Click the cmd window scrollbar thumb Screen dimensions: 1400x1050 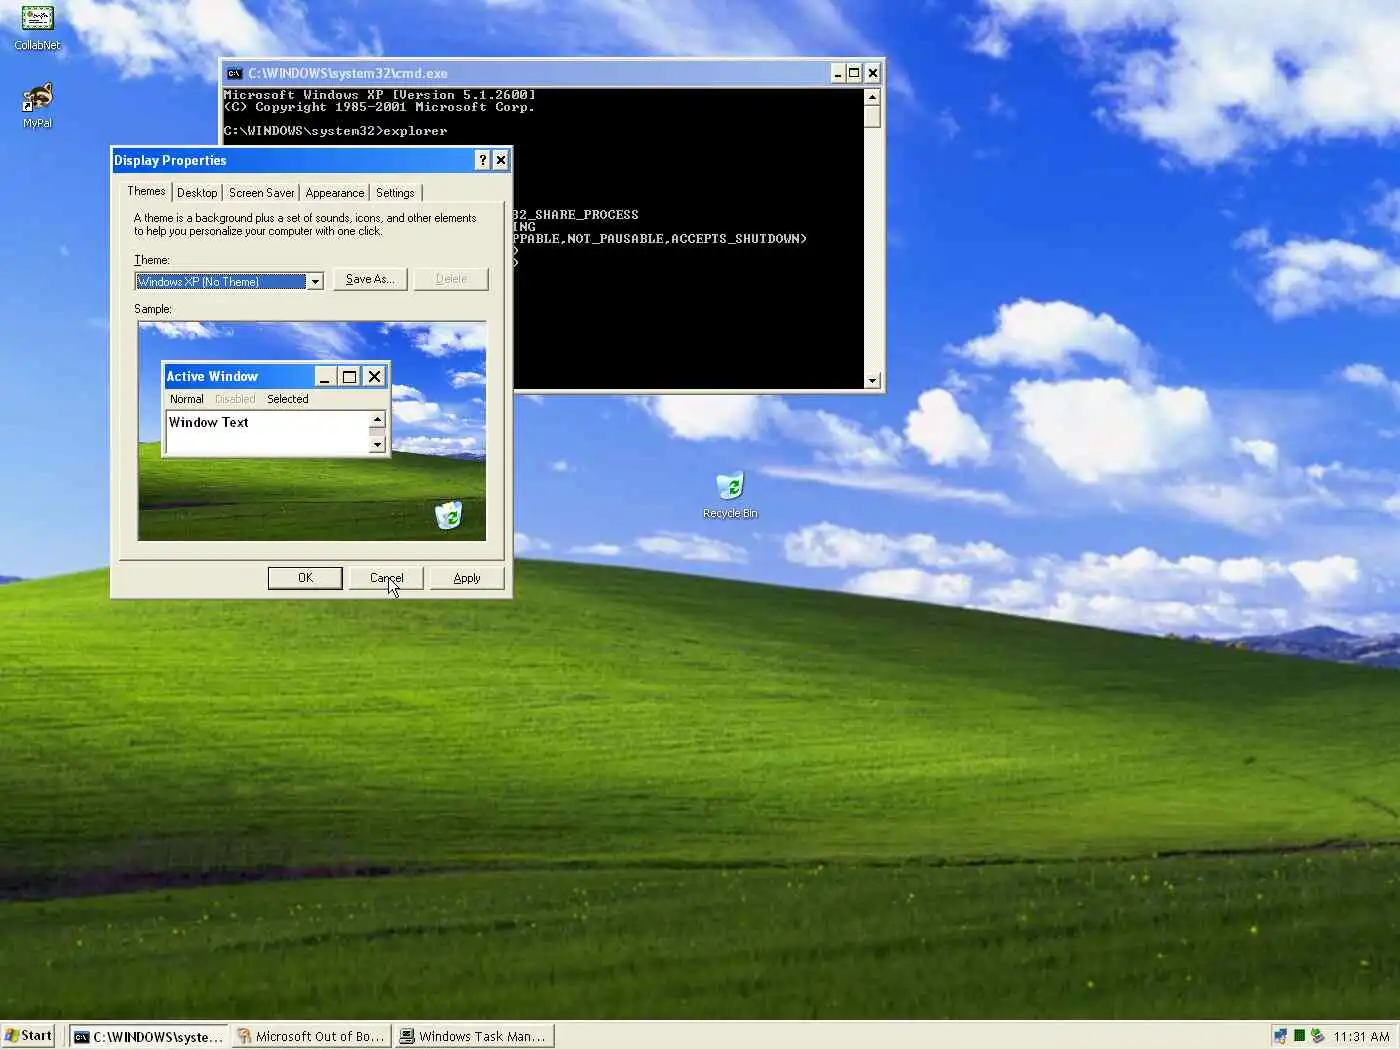872,116
